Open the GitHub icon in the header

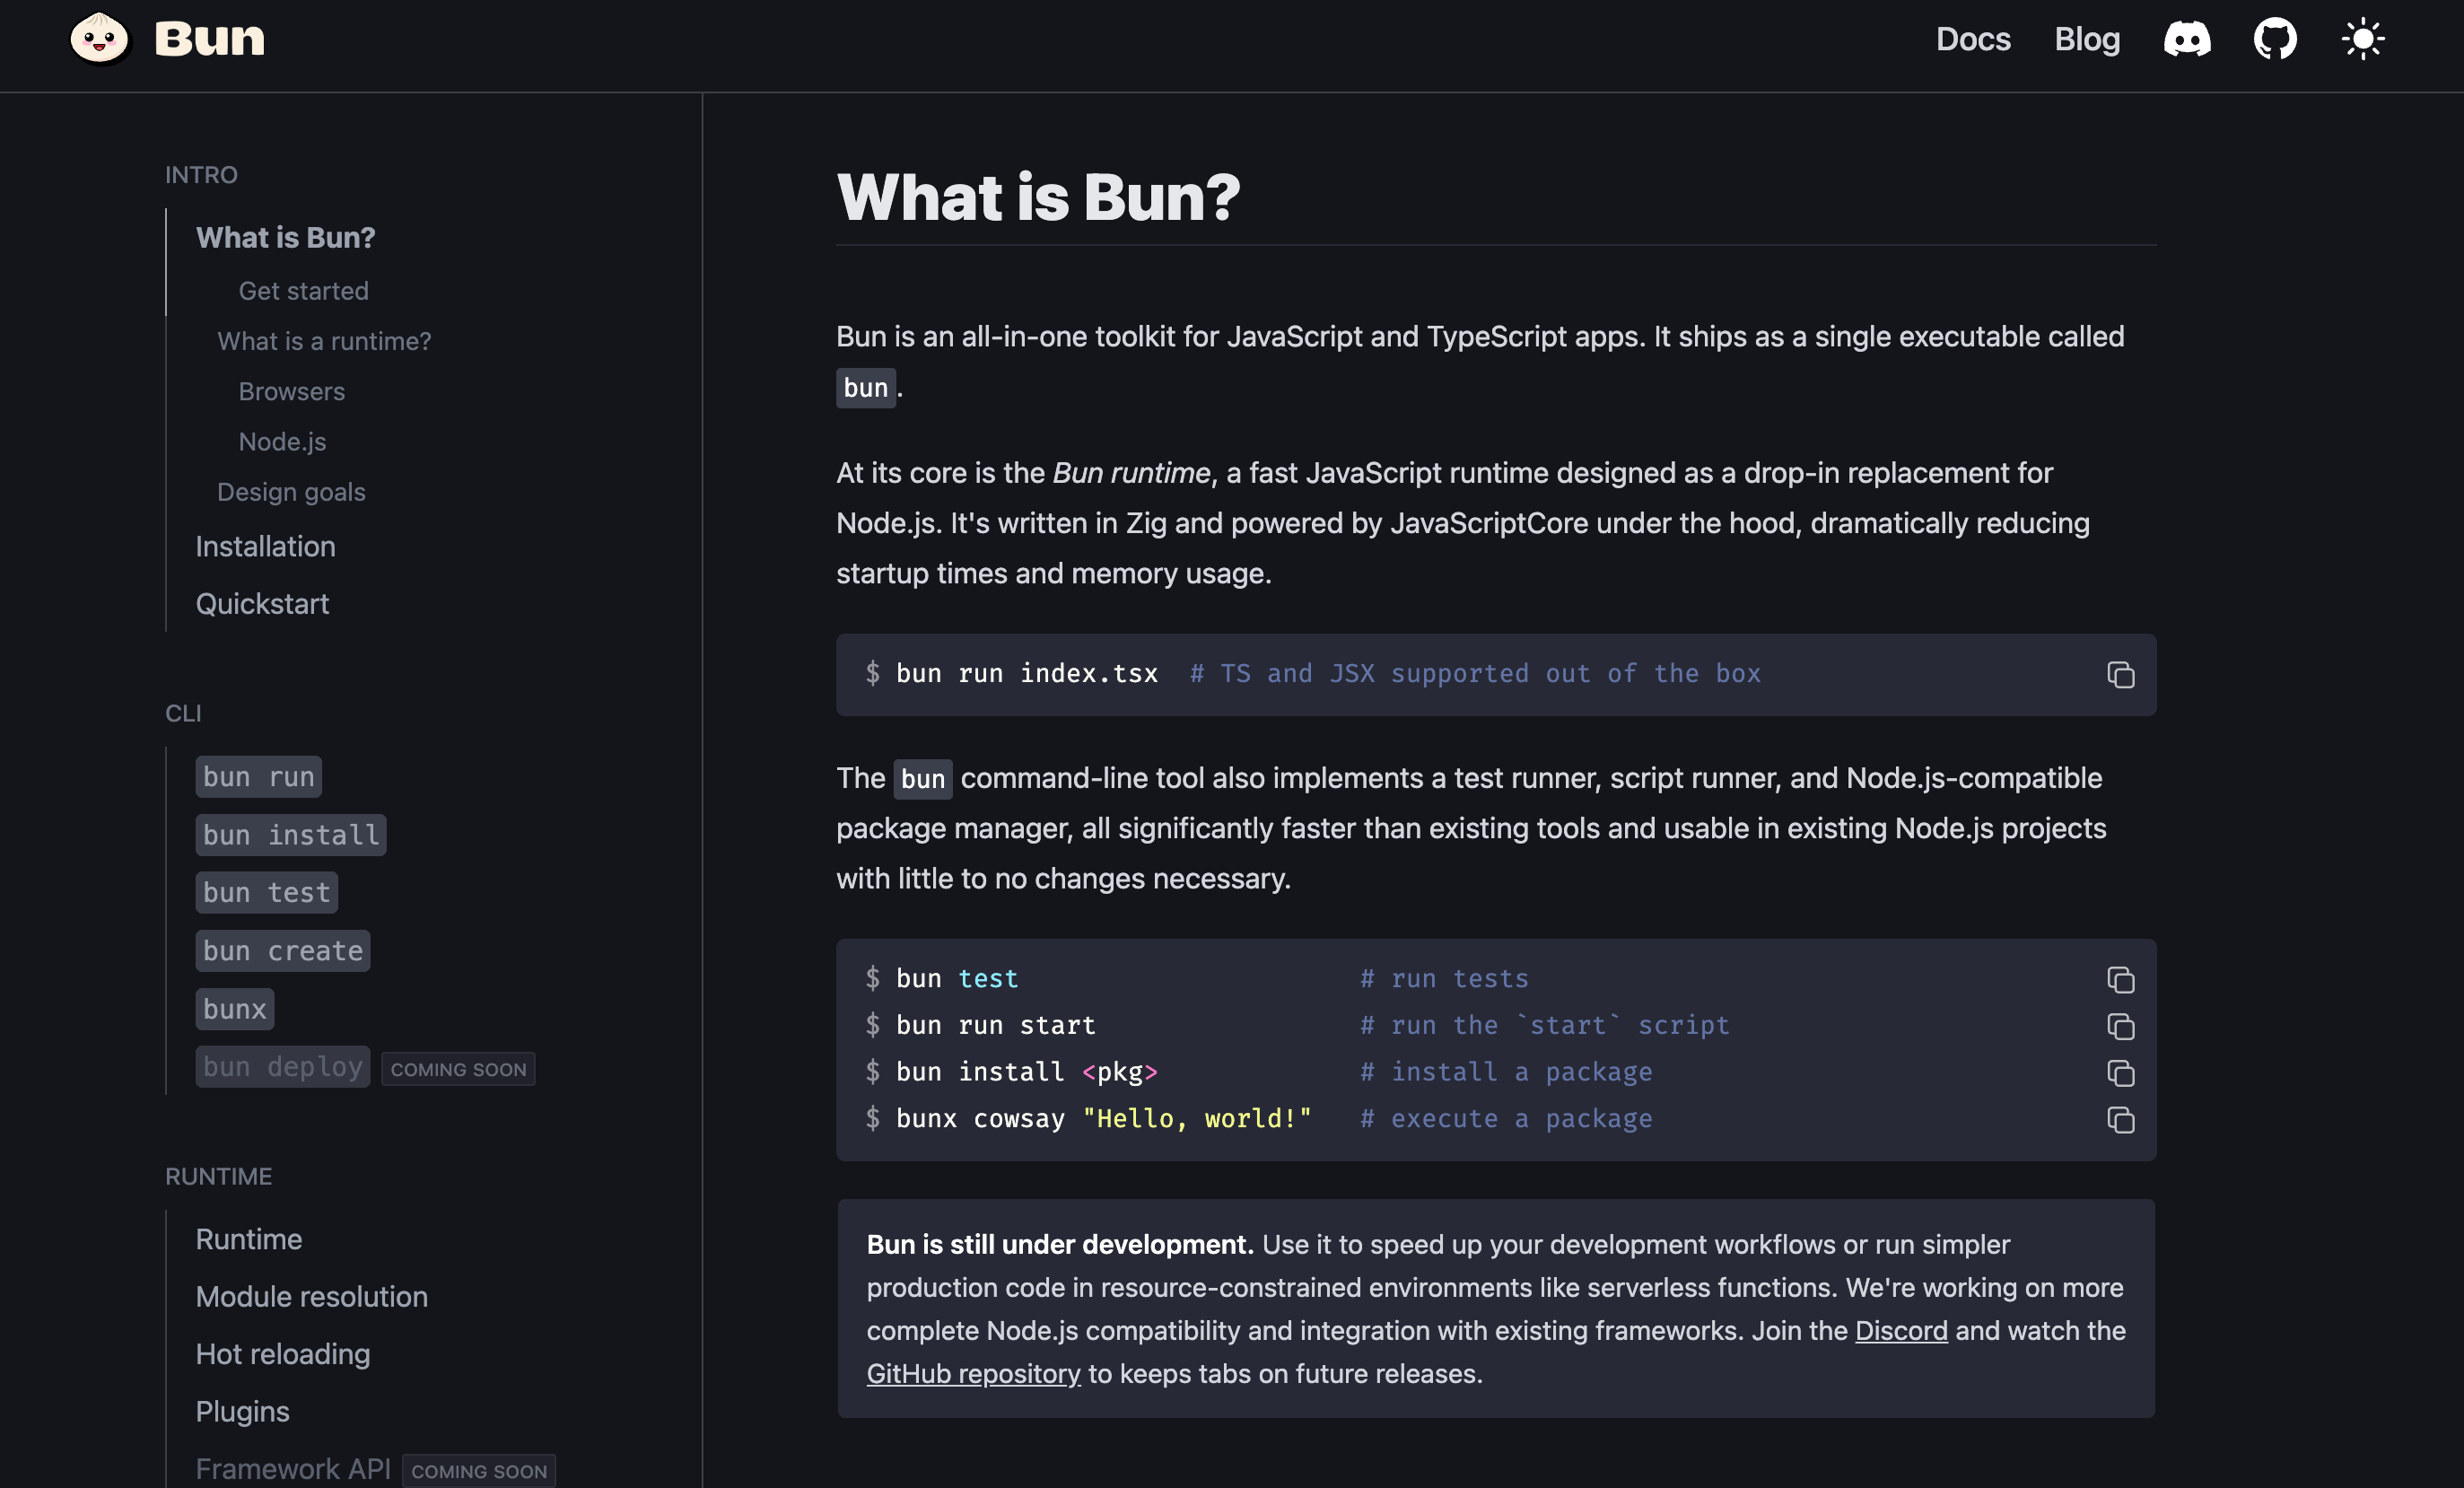click(2275, 39)
